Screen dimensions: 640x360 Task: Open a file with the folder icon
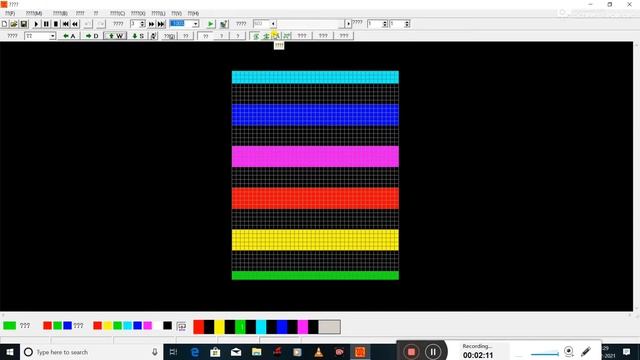14,24
